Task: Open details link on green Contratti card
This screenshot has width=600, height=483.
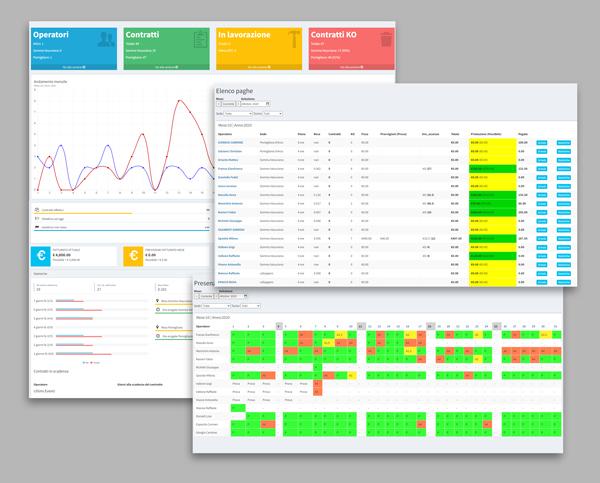Action: point(161,67)
